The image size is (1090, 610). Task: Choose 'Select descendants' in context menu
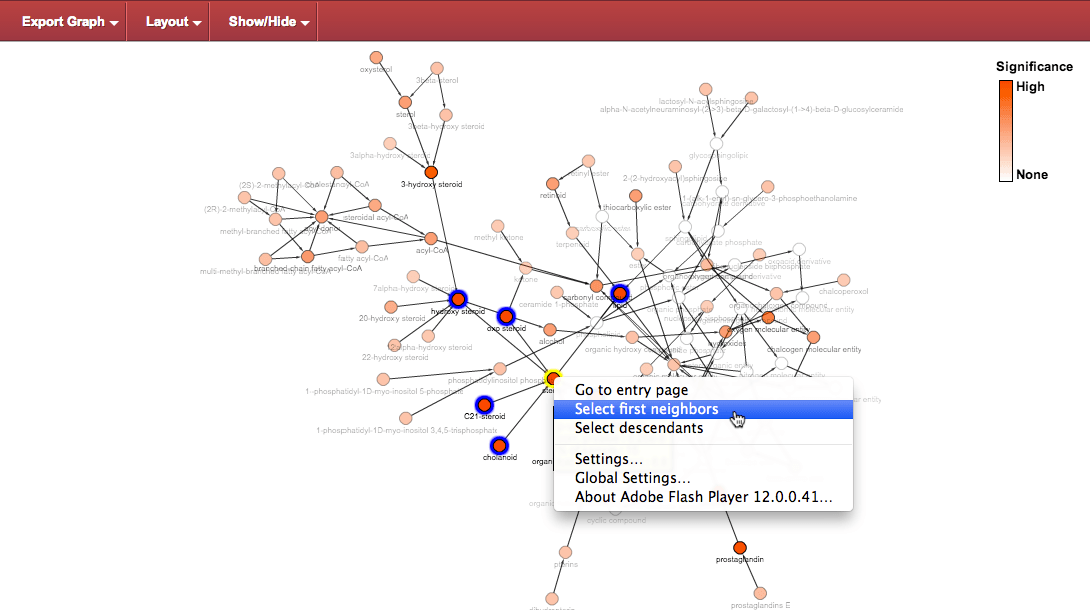point(638,428)
